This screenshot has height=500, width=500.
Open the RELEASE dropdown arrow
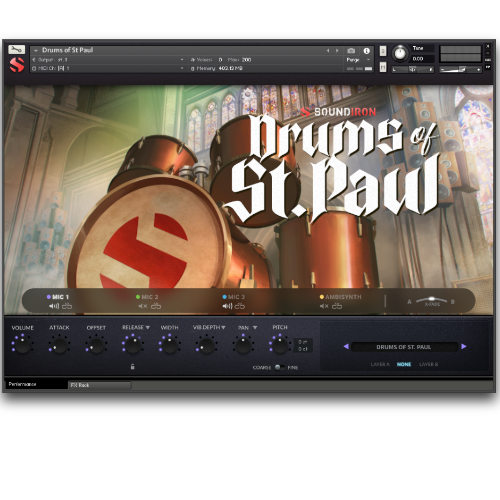[148, 328]
